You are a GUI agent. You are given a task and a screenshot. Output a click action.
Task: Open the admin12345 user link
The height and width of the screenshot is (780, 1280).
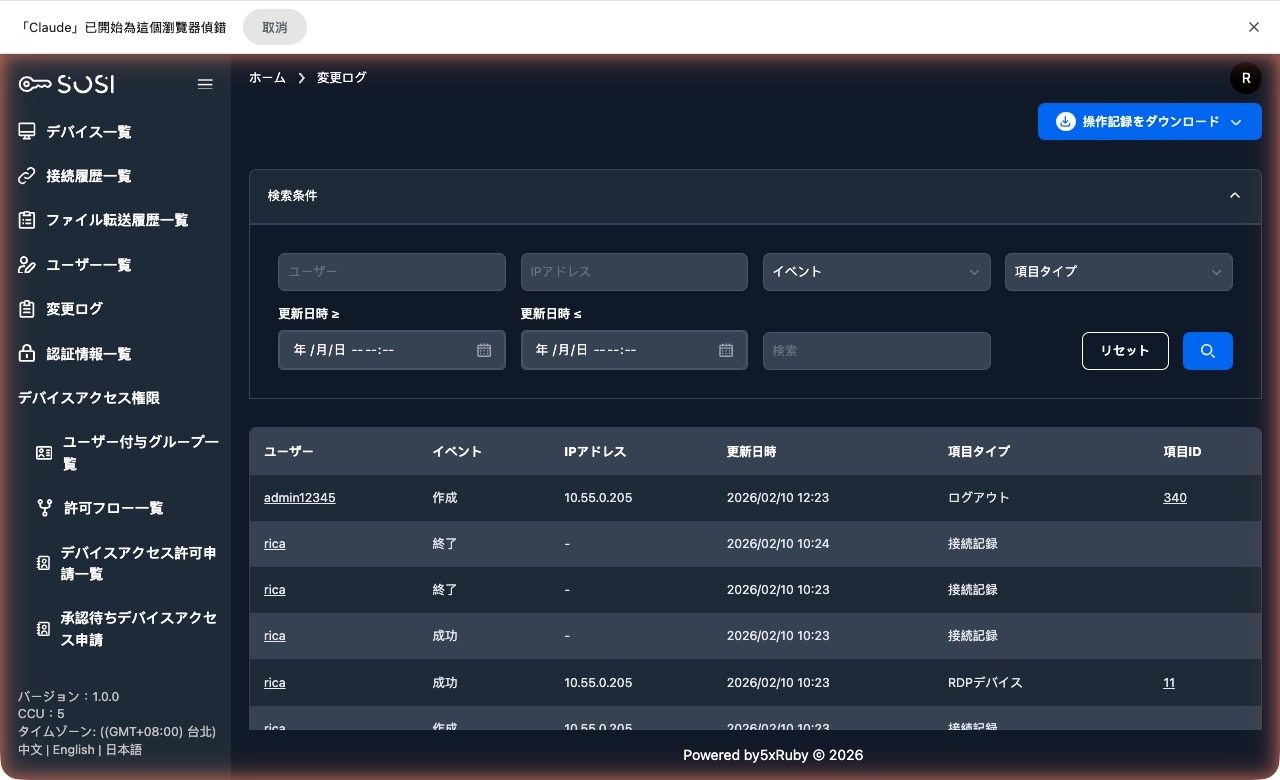[x=299, y=498]
